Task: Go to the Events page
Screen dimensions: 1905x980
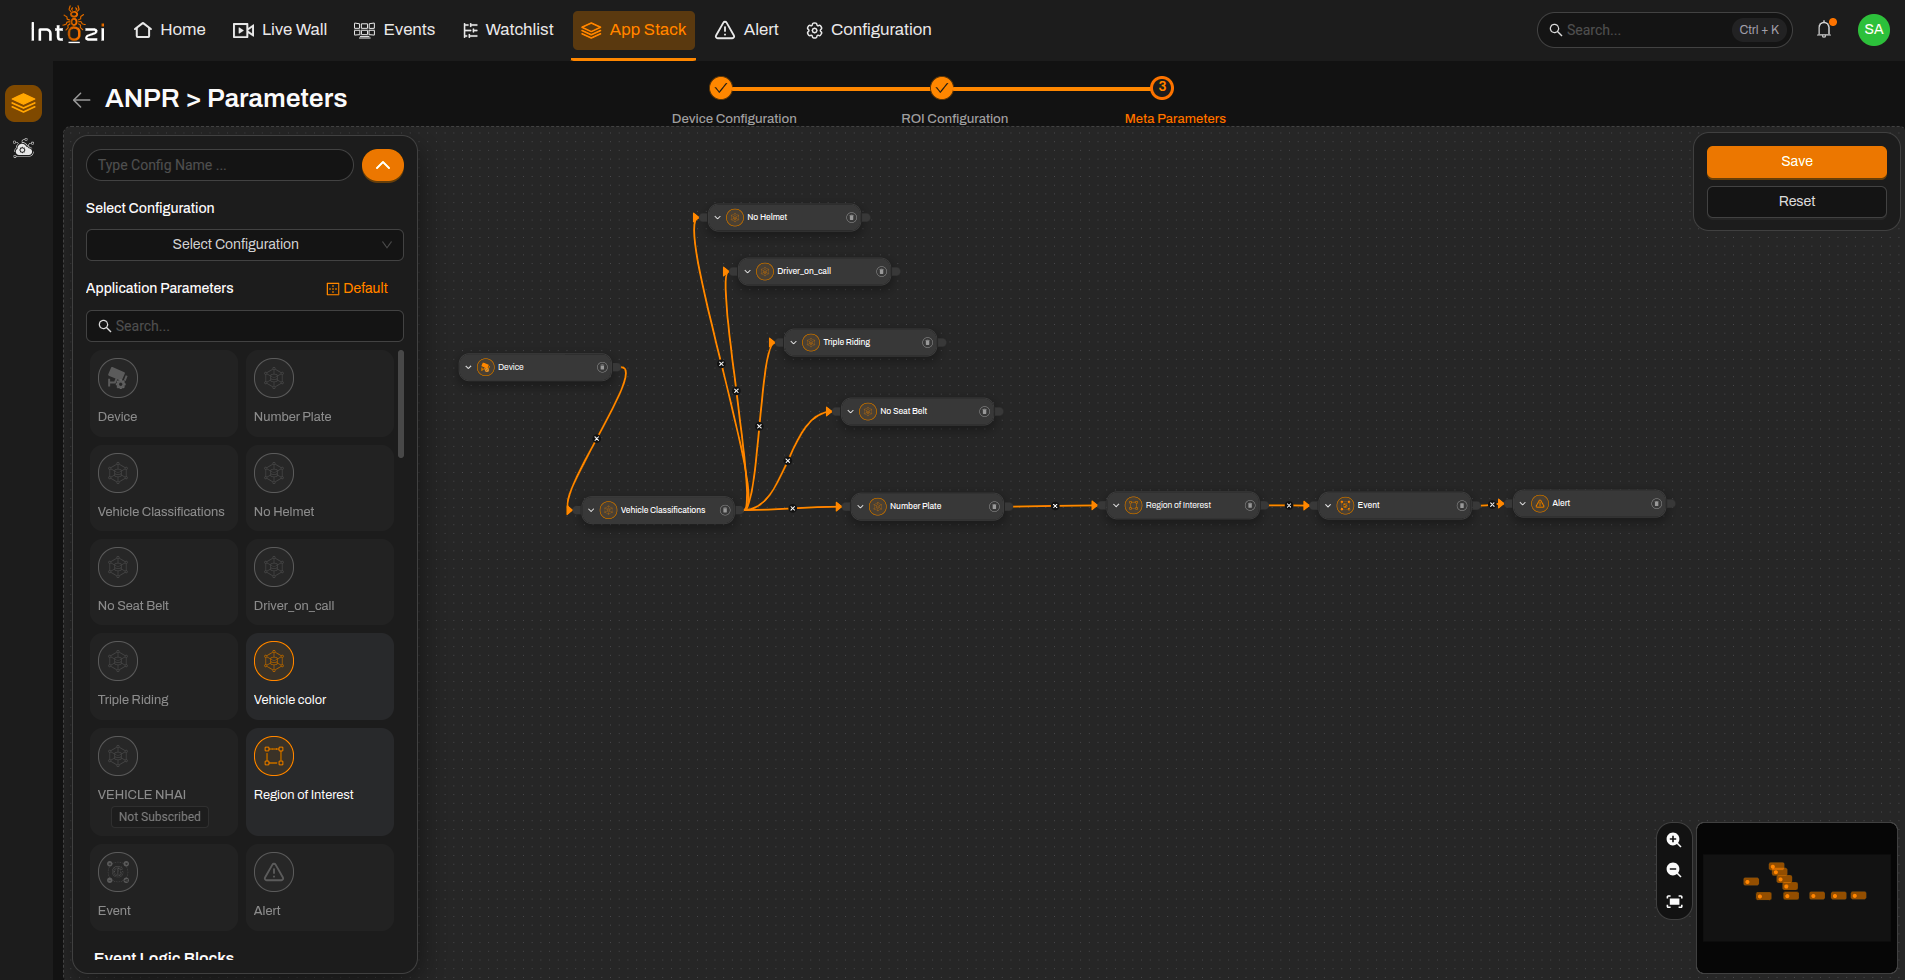Action: pyautogui.click(x=395, y=30)
